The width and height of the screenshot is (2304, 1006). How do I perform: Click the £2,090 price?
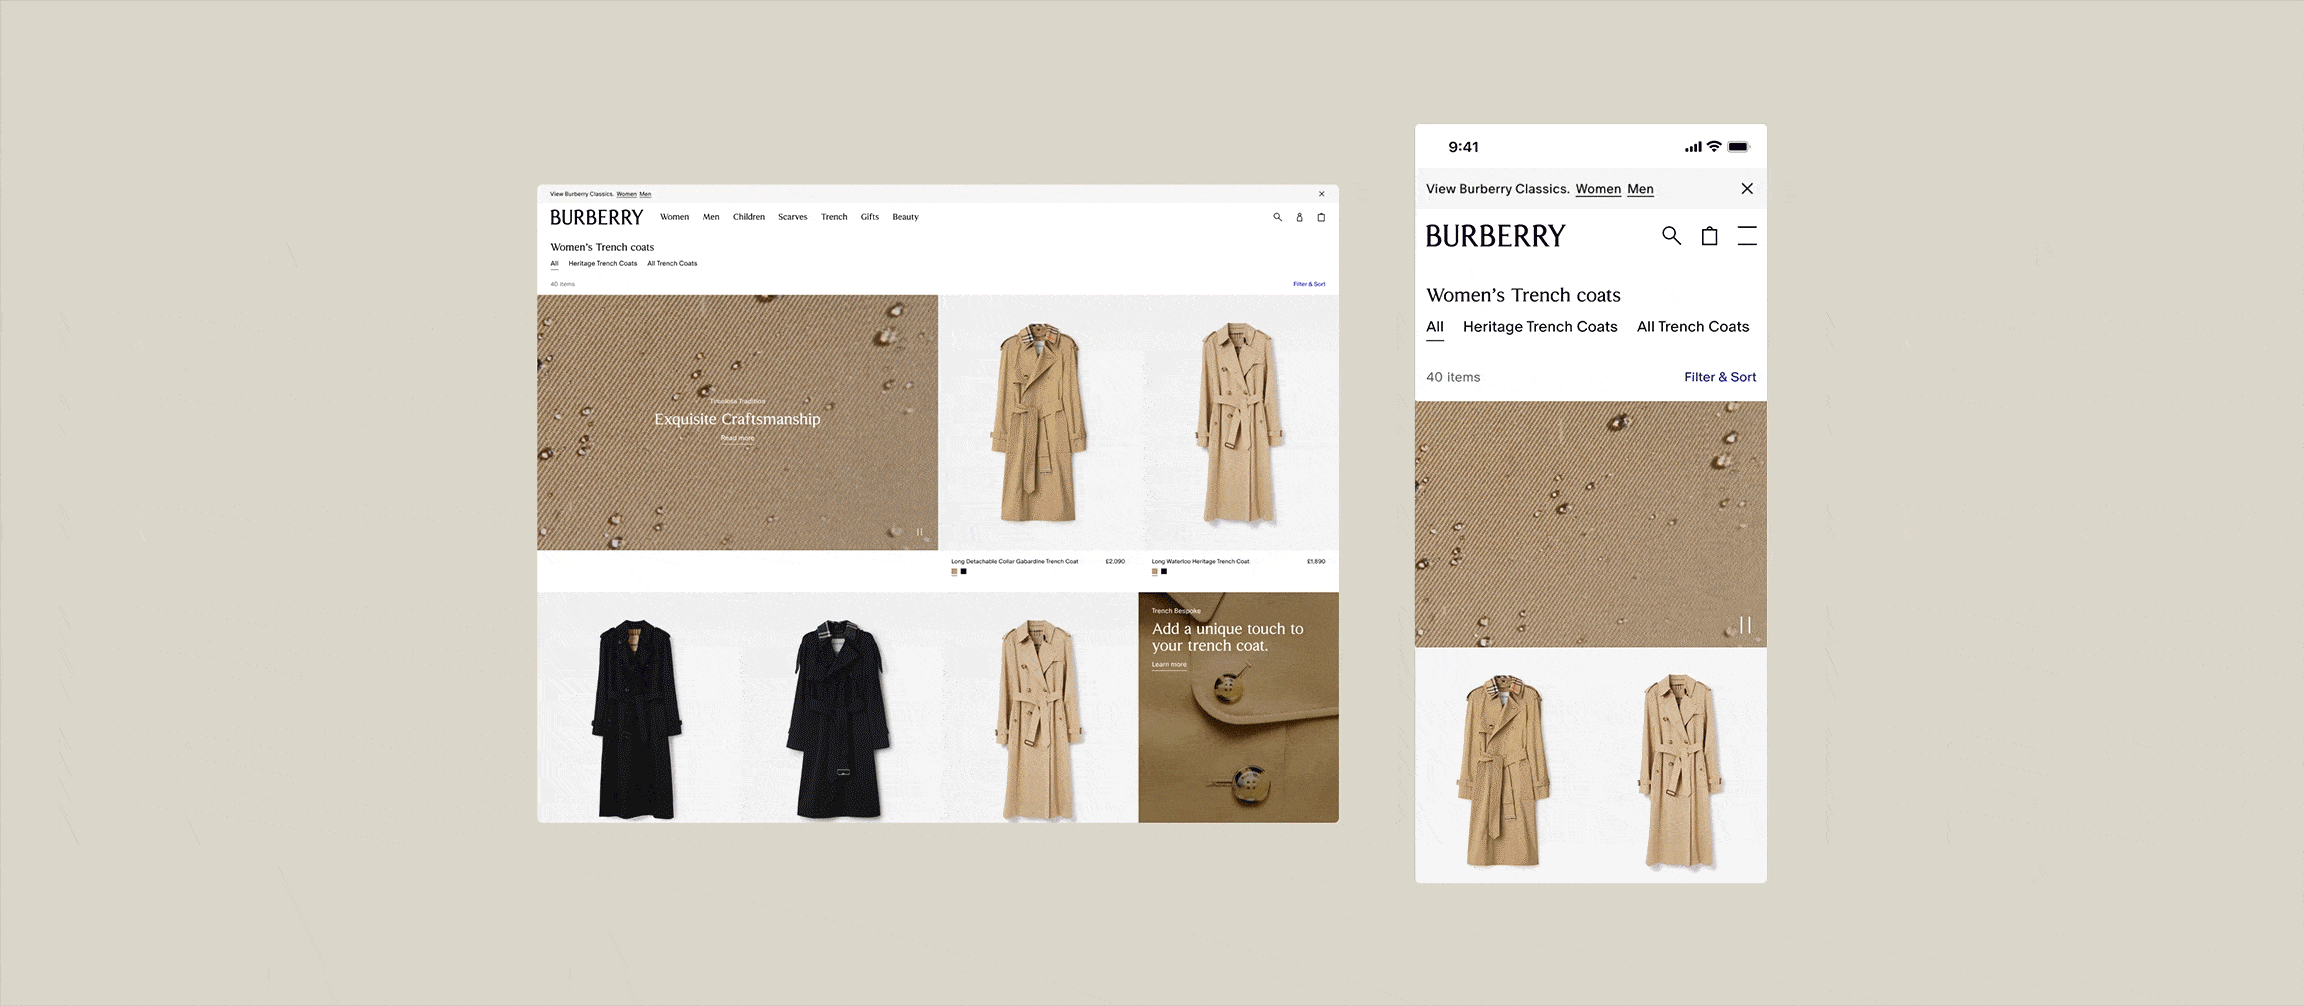[x=1115, y=561]
